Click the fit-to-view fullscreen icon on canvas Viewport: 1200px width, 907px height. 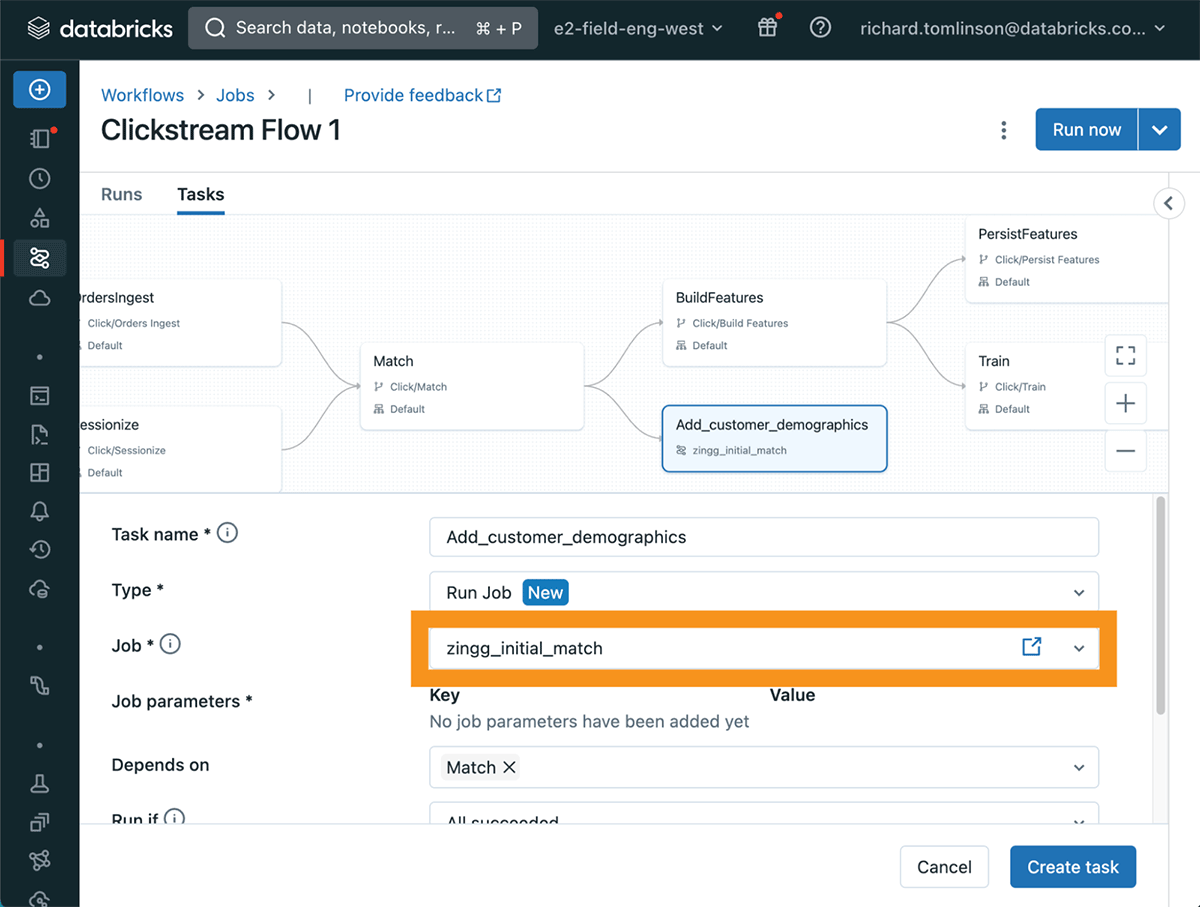coord(1125,355)
